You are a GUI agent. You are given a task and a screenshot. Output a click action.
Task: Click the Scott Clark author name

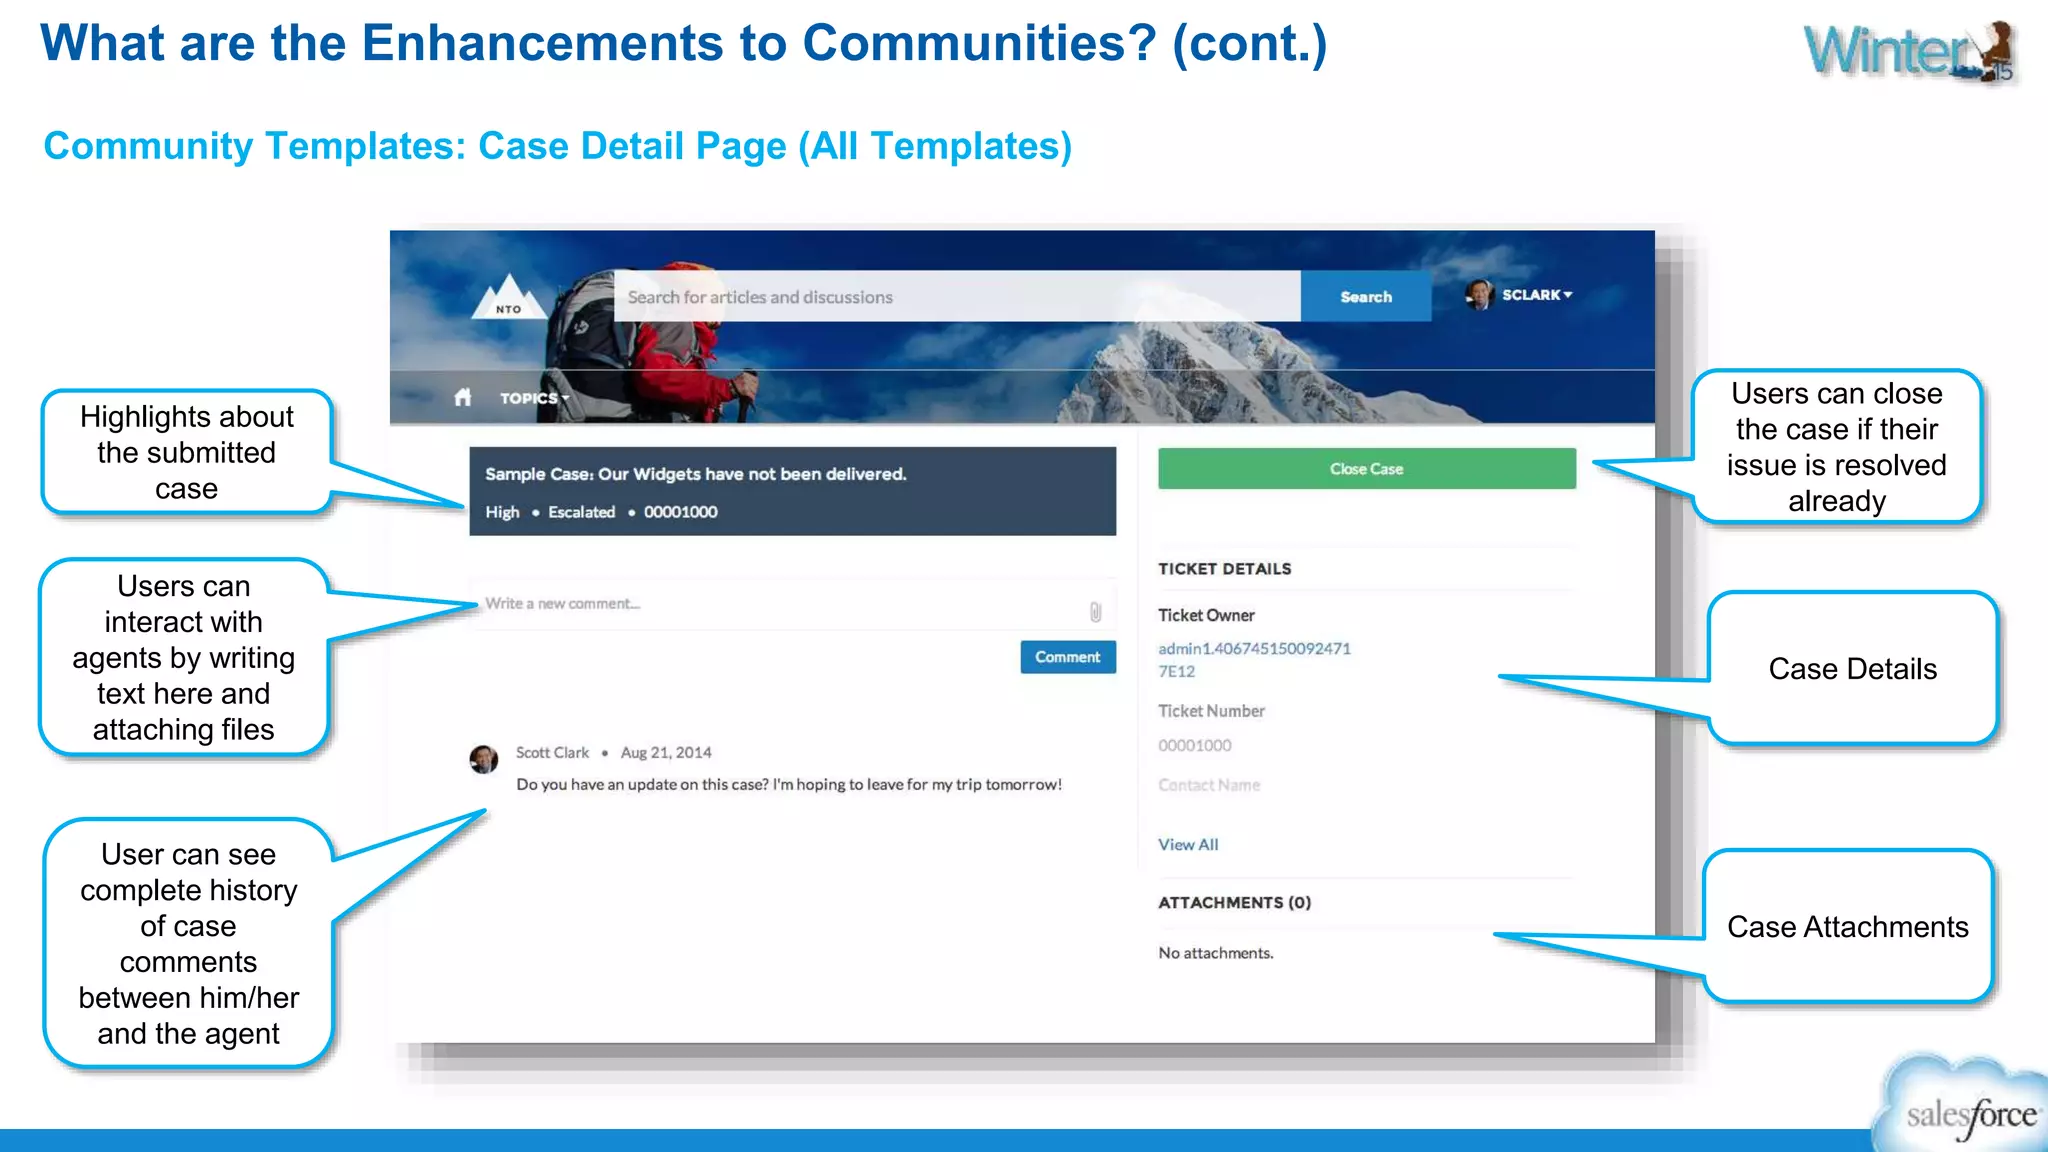(x=552, y=752)
